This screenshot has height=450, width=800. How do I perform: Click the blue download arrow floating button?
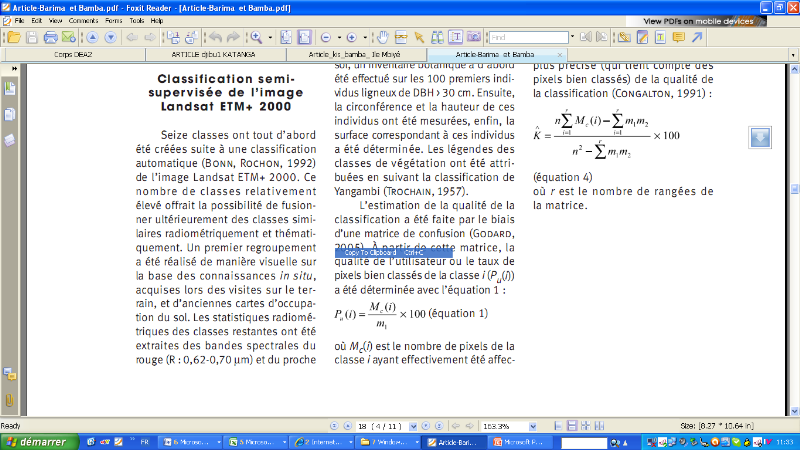point(760,137)
